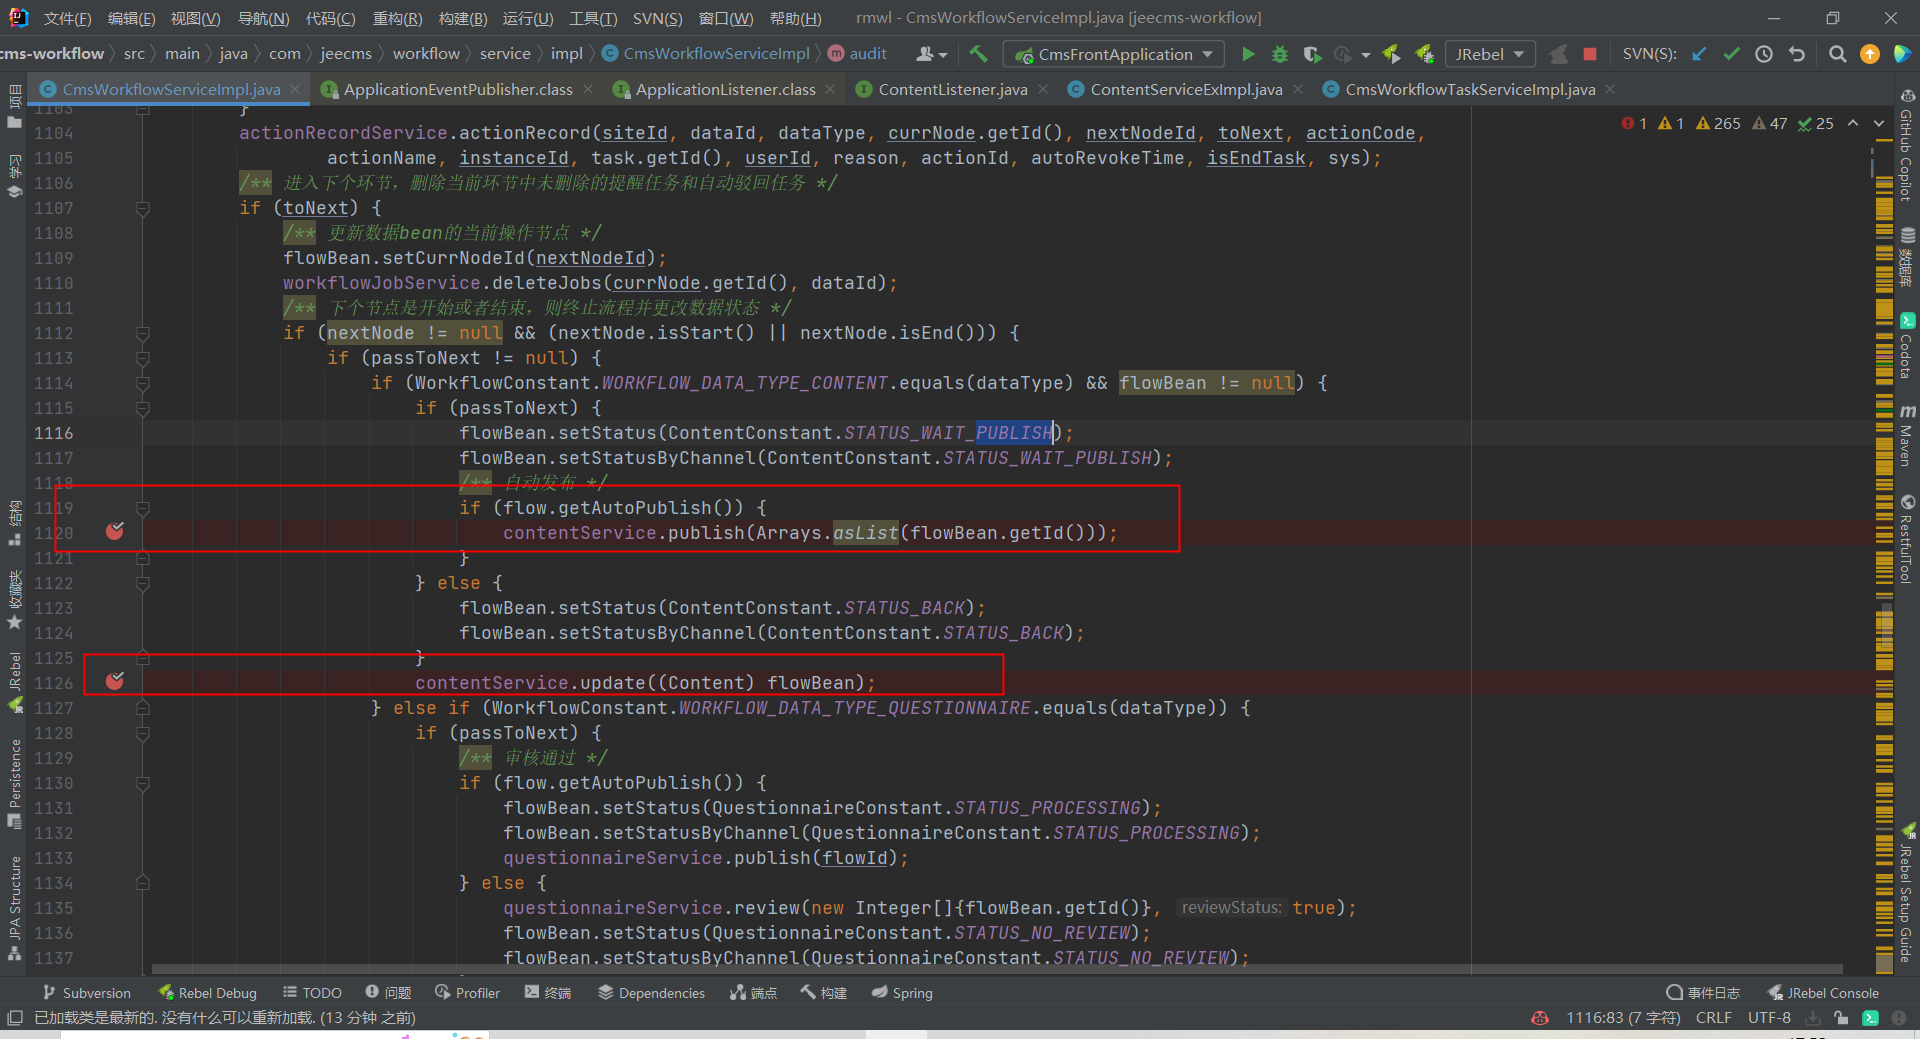Click the SVN update project arrow icon
Viewport: 1920px width, 1039px height.
point(1699,54)
